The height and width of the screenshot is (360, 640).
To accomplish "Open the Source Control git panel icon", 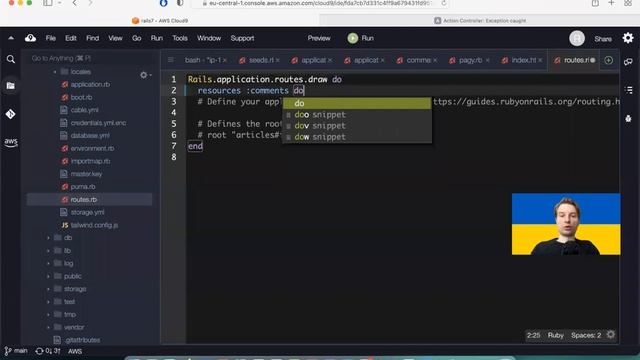I will [11, 114].
